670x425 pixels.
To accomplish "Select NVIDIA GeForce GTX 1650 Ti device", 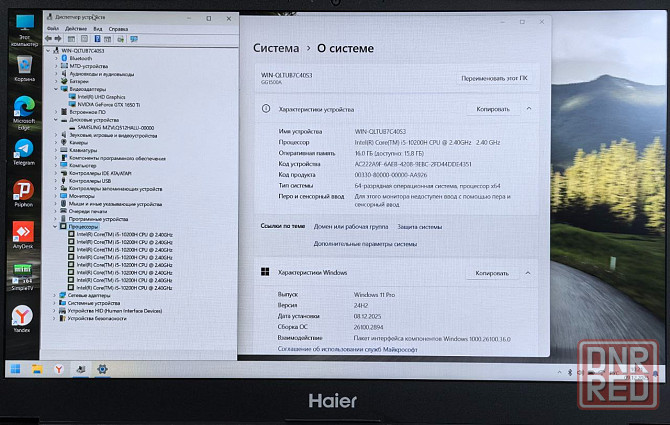I will (x=109, y=105).
